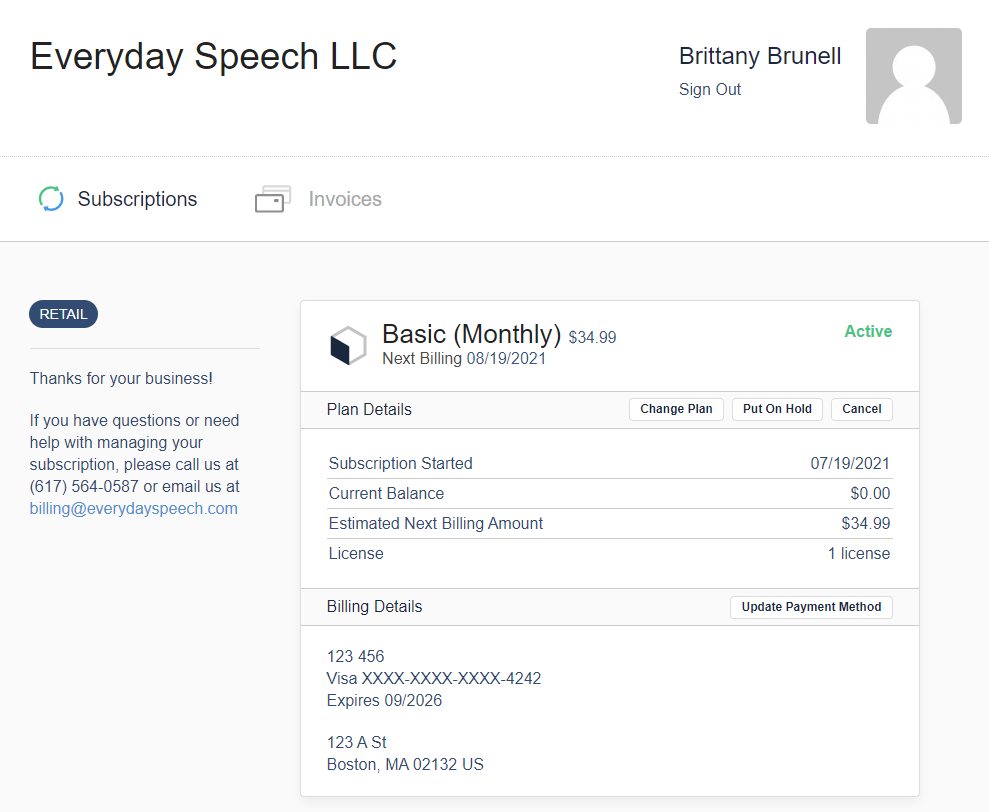
Task: Click the RETAIL badge
Action: point(63,314)
